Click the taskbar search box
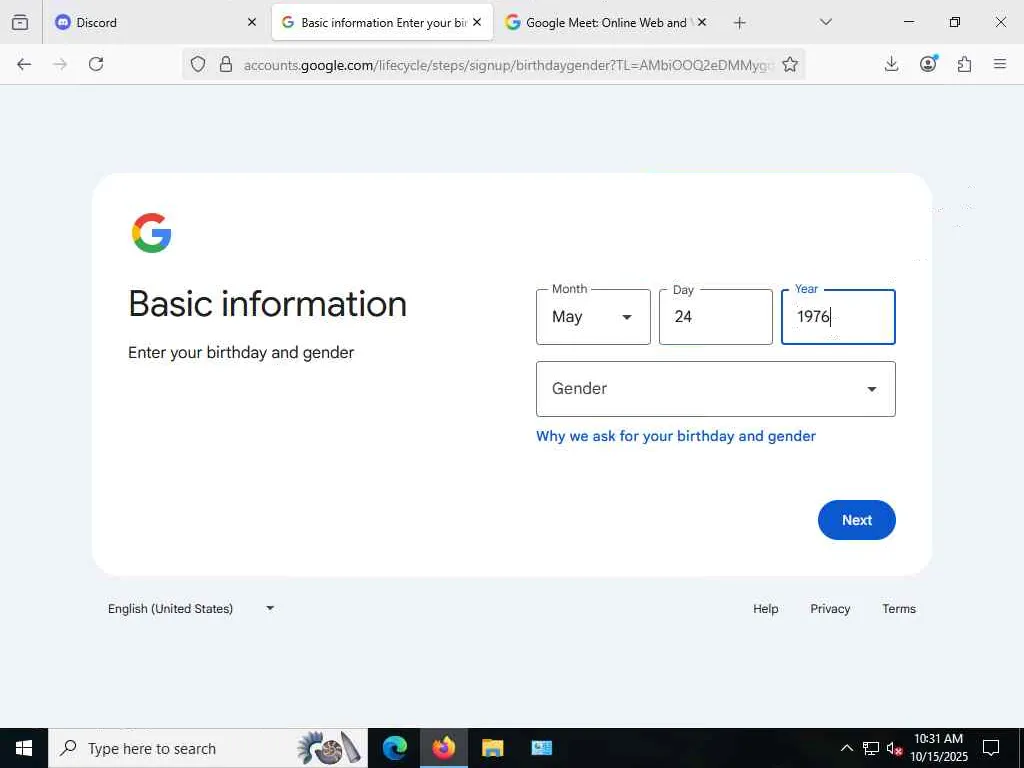Viewport: 1024px width, 768px height. coord(208,748)
